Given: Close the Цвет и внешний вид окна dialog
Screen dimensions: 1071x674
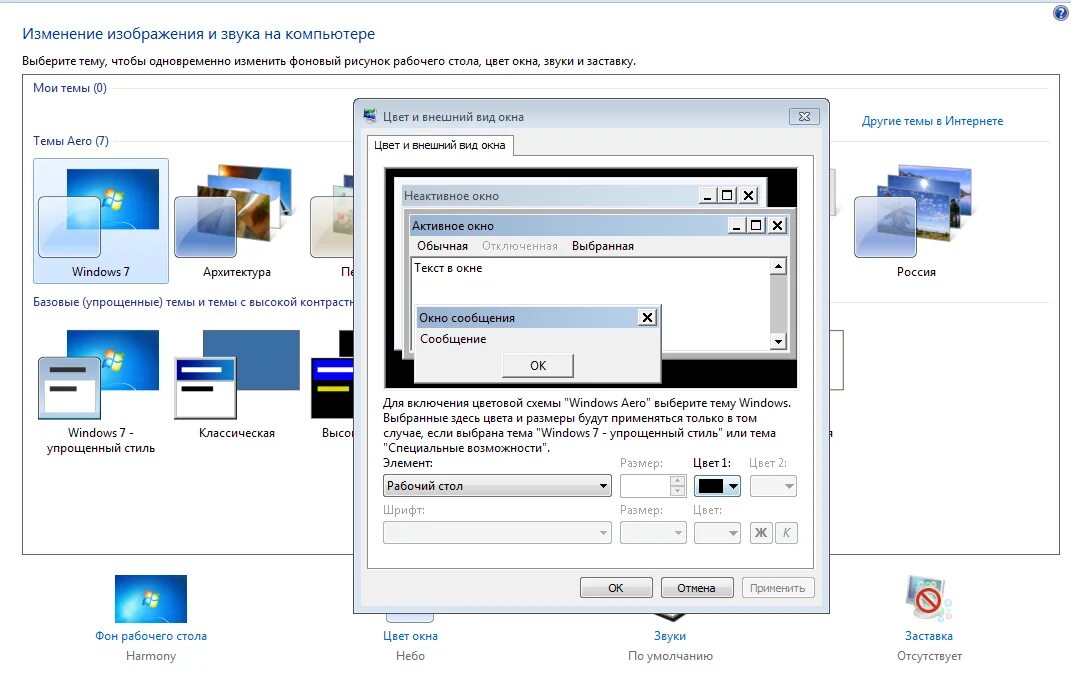Looking at the screenshot, I should (x=804, y=117).
